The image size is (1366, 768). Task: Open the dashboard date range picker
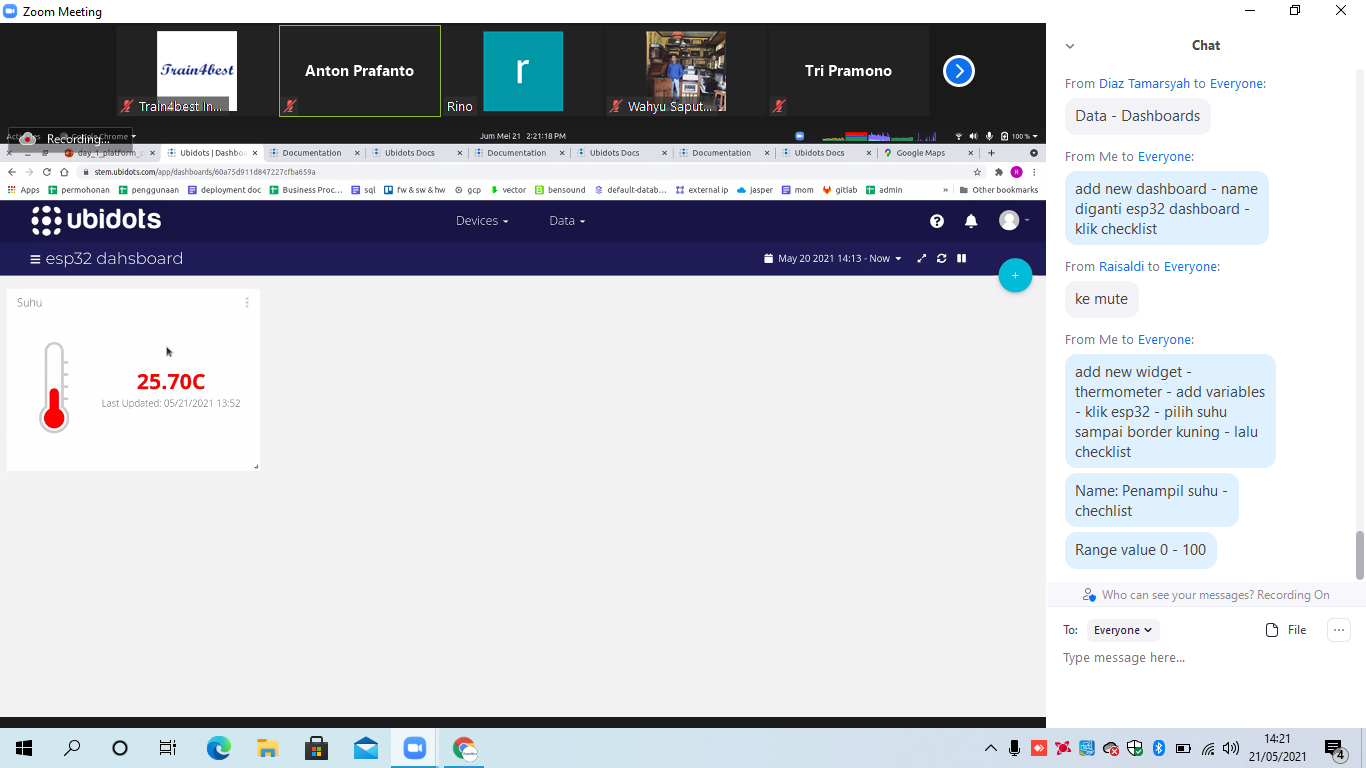coord(833,259)
